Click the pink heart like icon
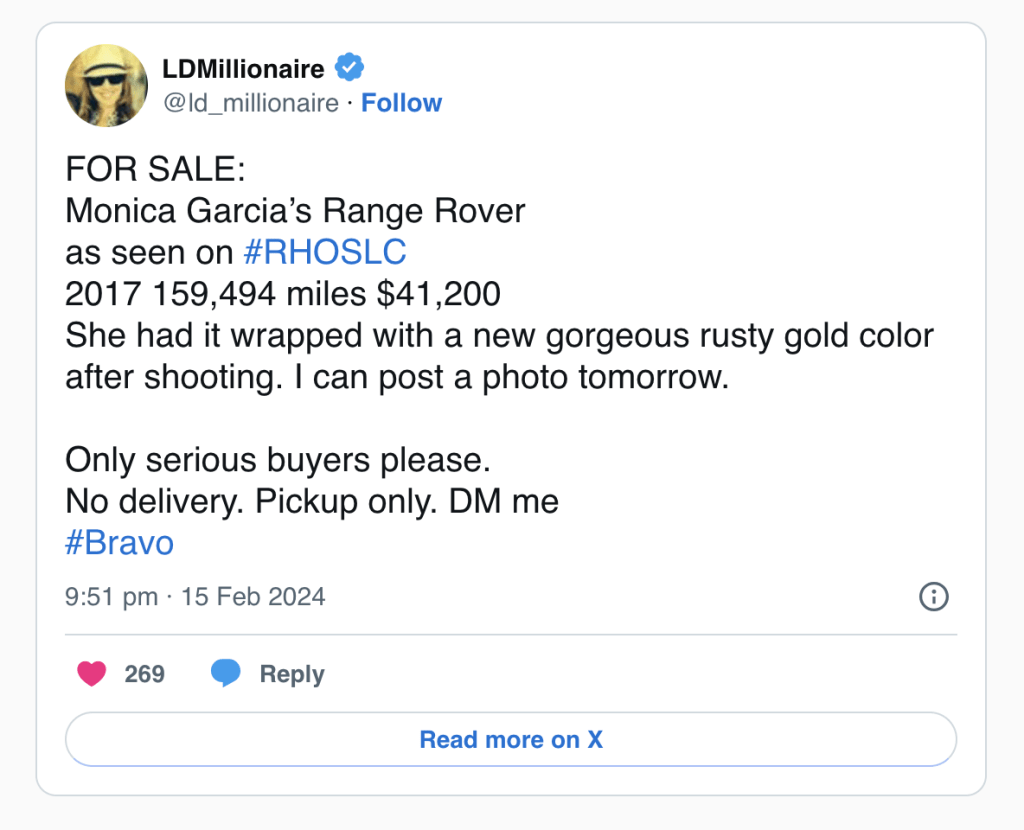This screenshot has height=830, width=1024. (x=91, y=674)
